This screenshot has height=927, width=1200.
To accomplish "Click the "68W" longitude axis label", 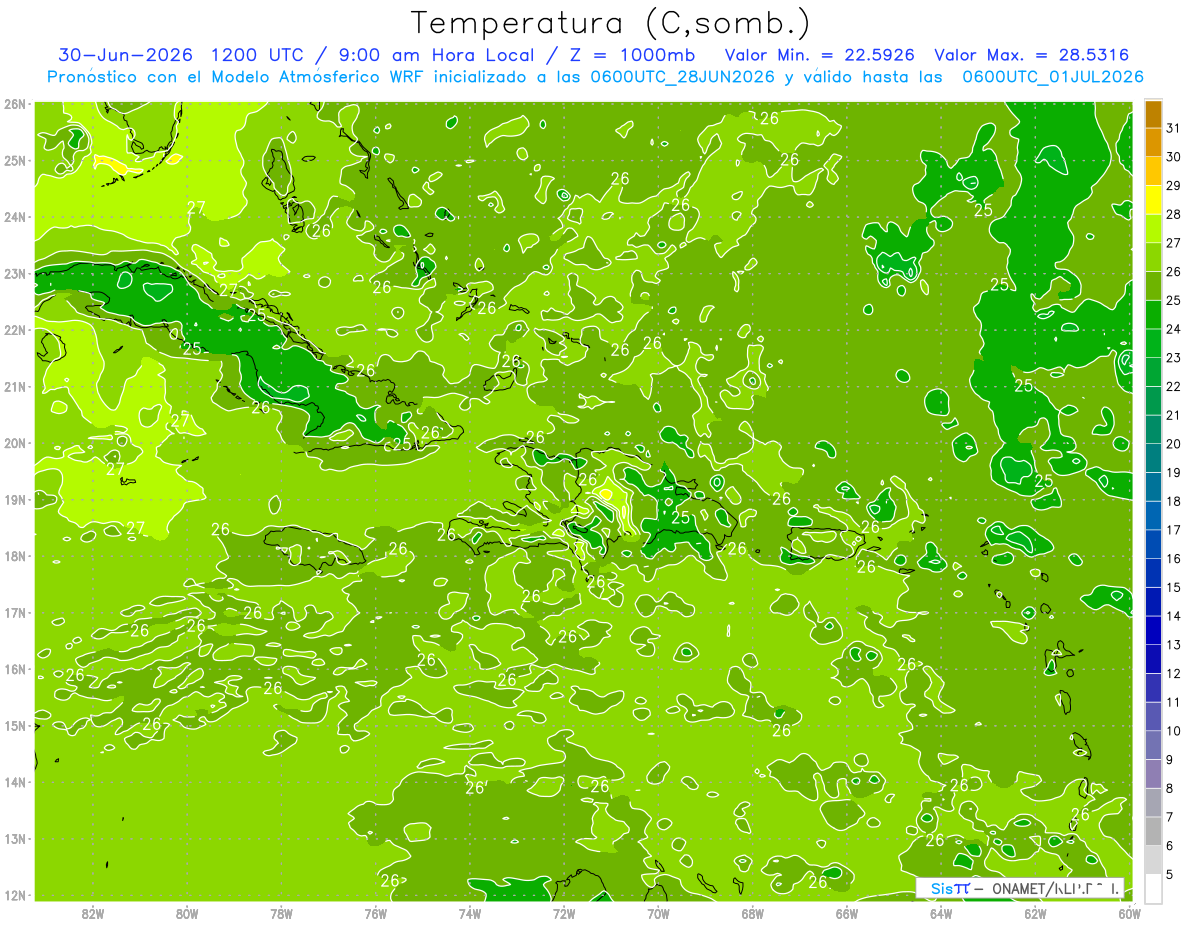I will (x=753, y=913).
